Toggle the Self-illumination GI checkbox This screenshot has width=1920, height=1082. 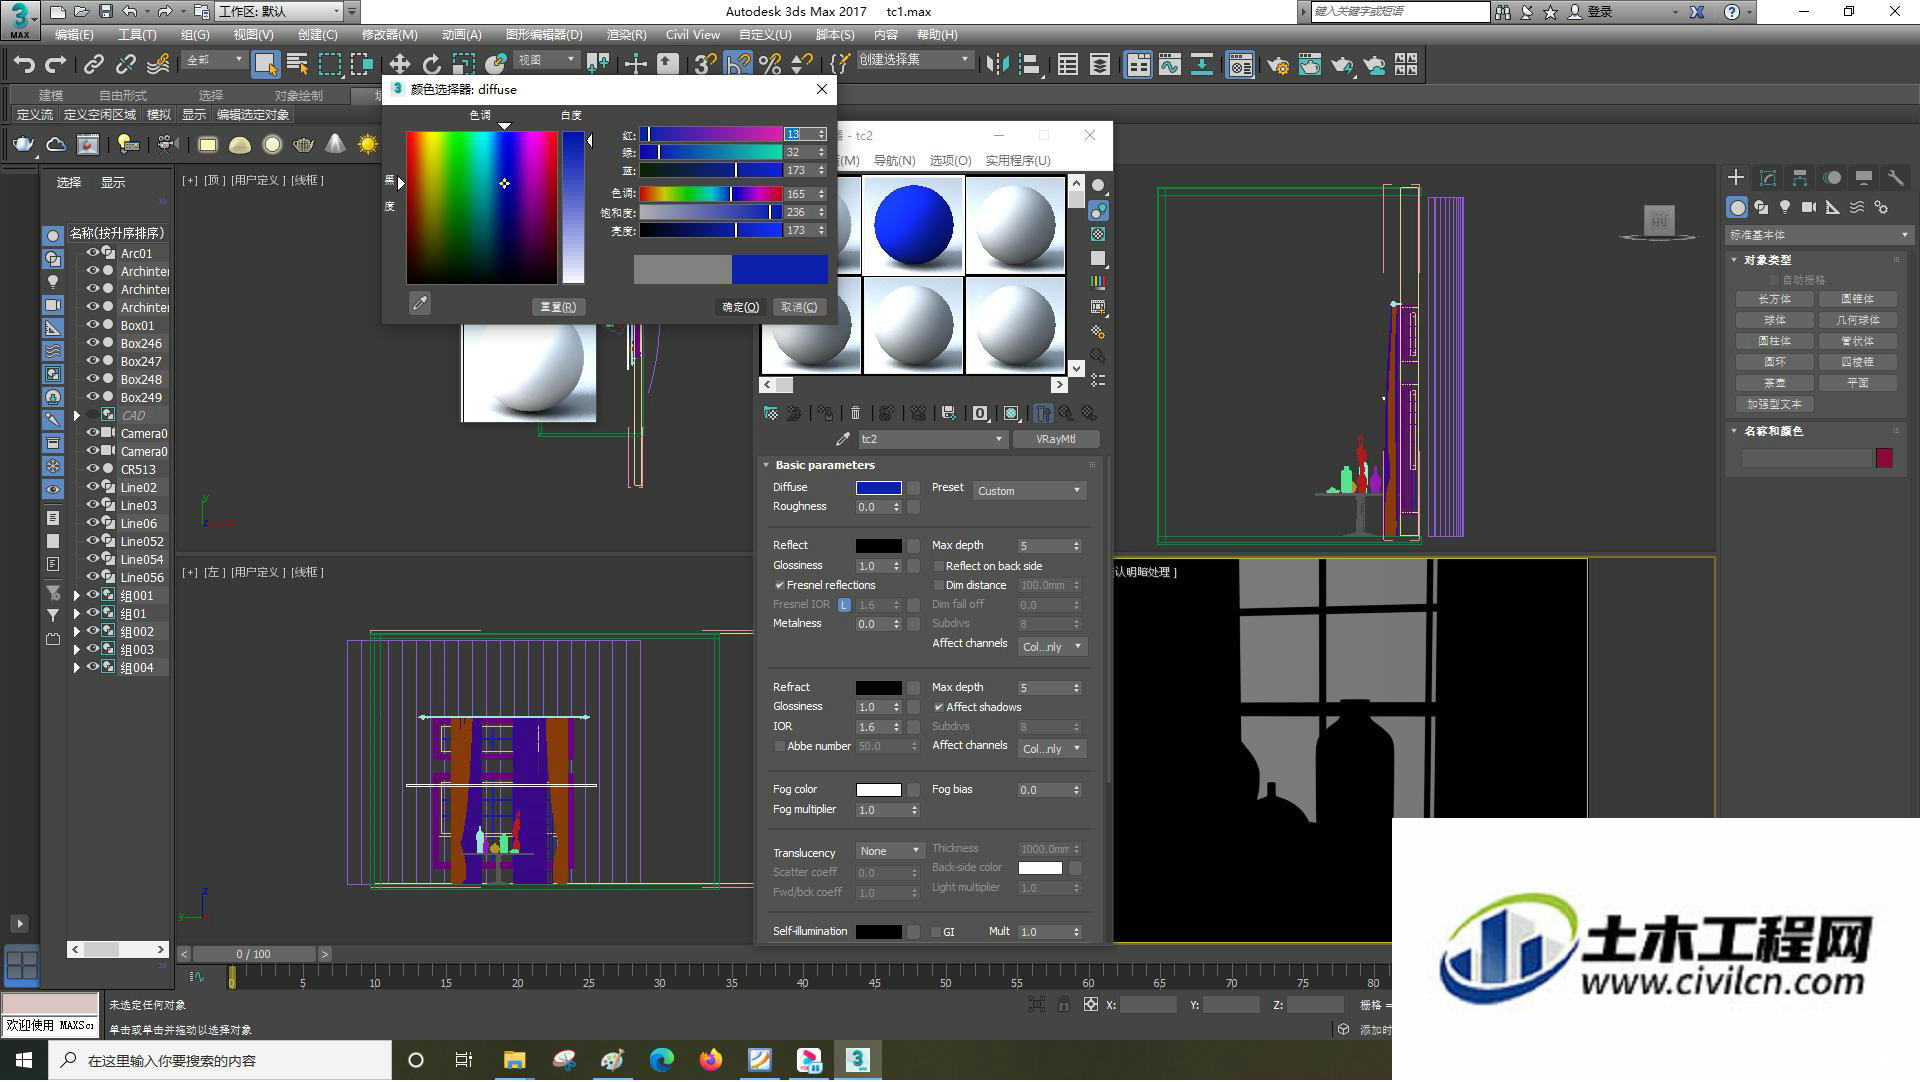(x=936, y=932)
